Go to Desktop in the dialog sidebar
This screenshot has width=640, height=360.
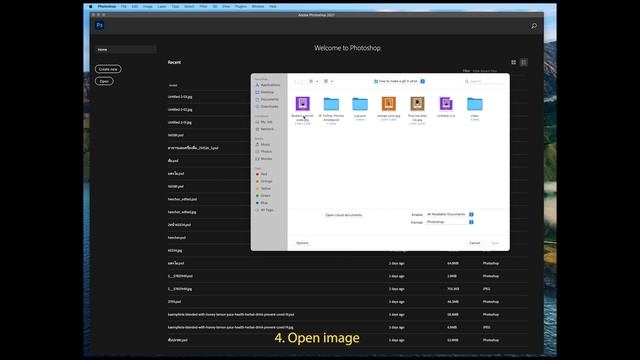[264, 92]
